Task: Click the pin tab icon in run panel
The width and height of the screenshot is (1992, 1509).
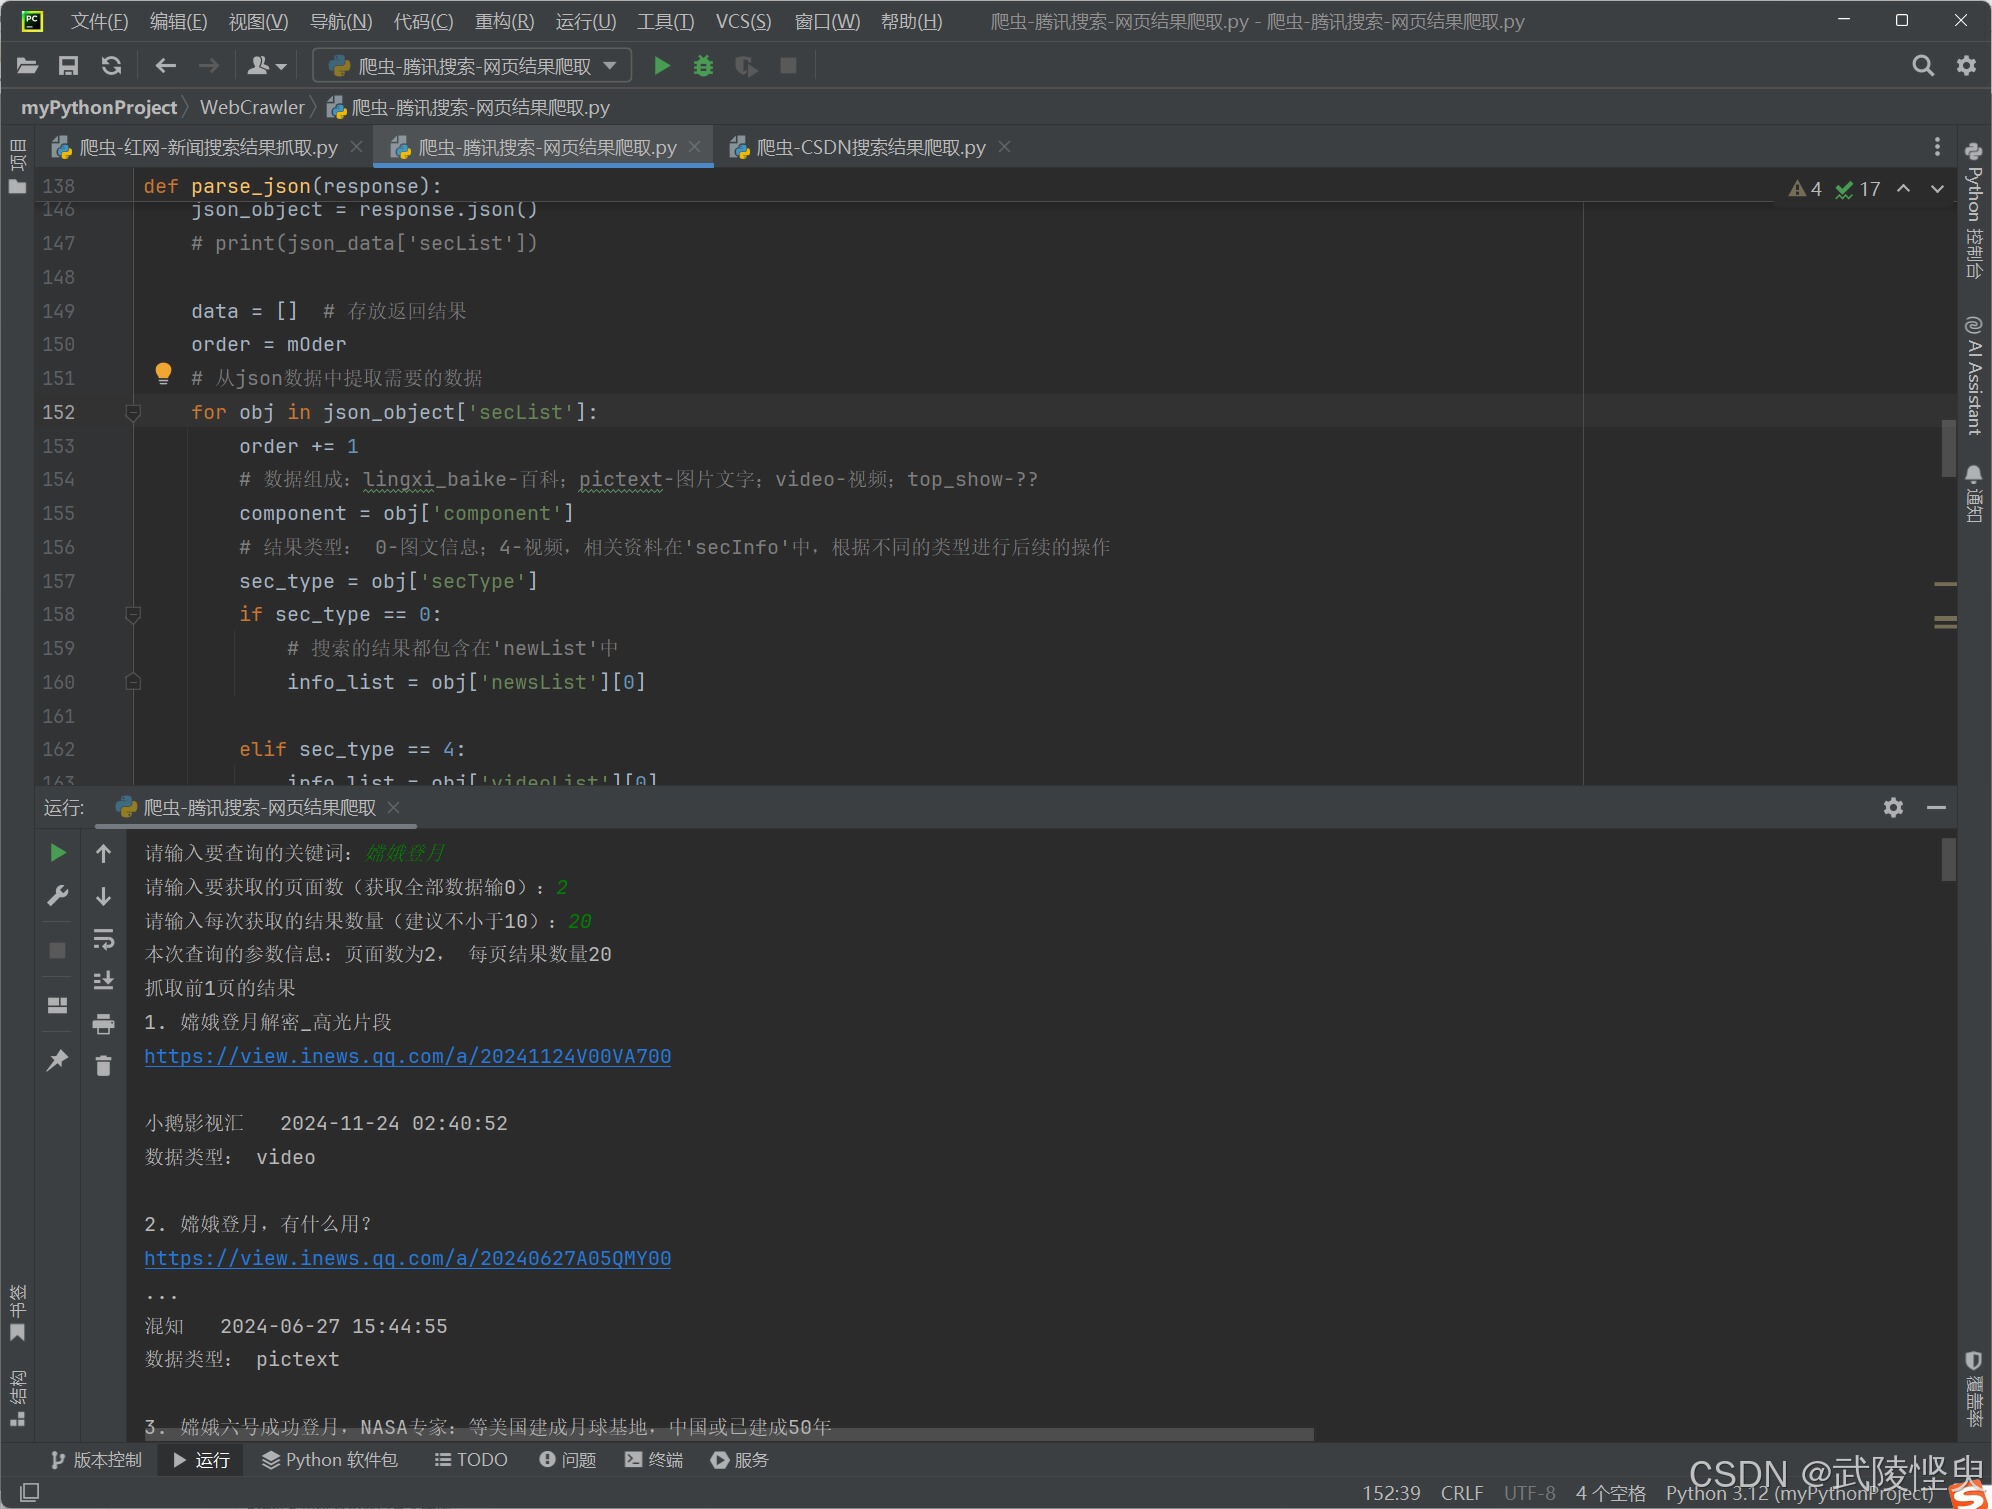Action: point(57,1060)
